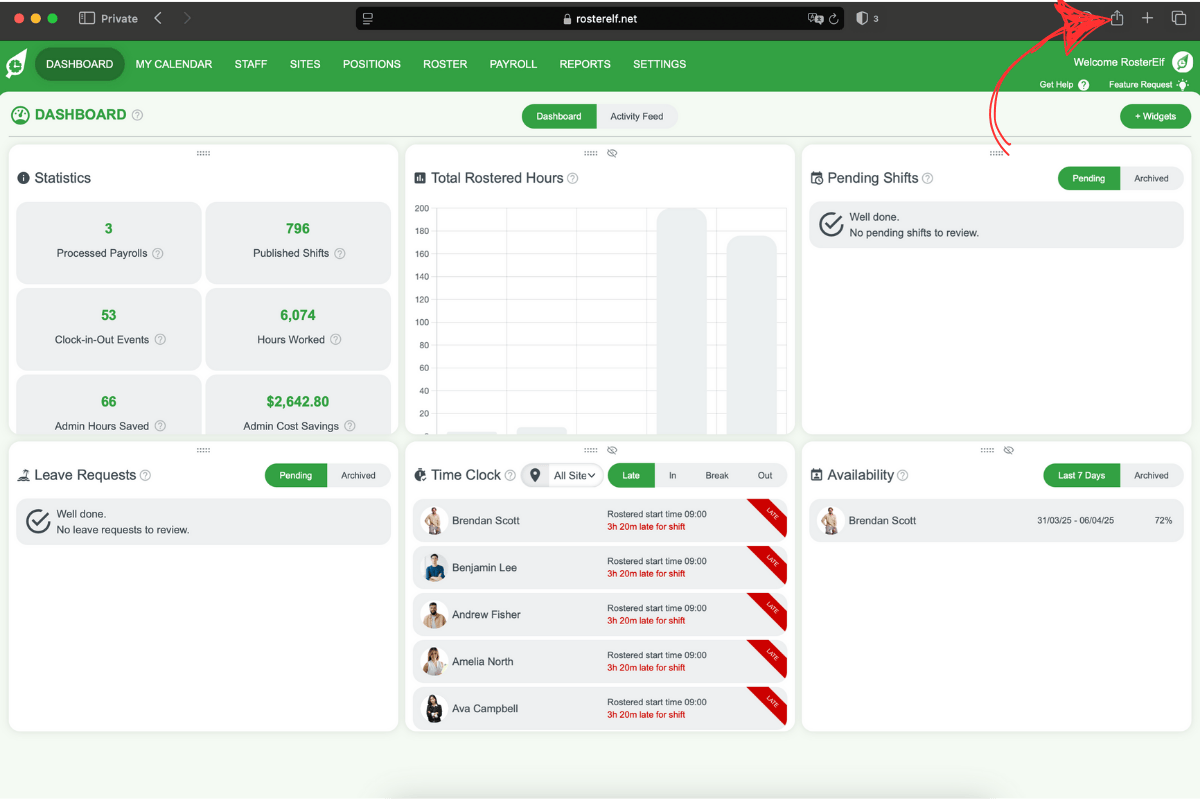Open the PAYROLL menu item

pyautogui.click(x=513, y=64)
